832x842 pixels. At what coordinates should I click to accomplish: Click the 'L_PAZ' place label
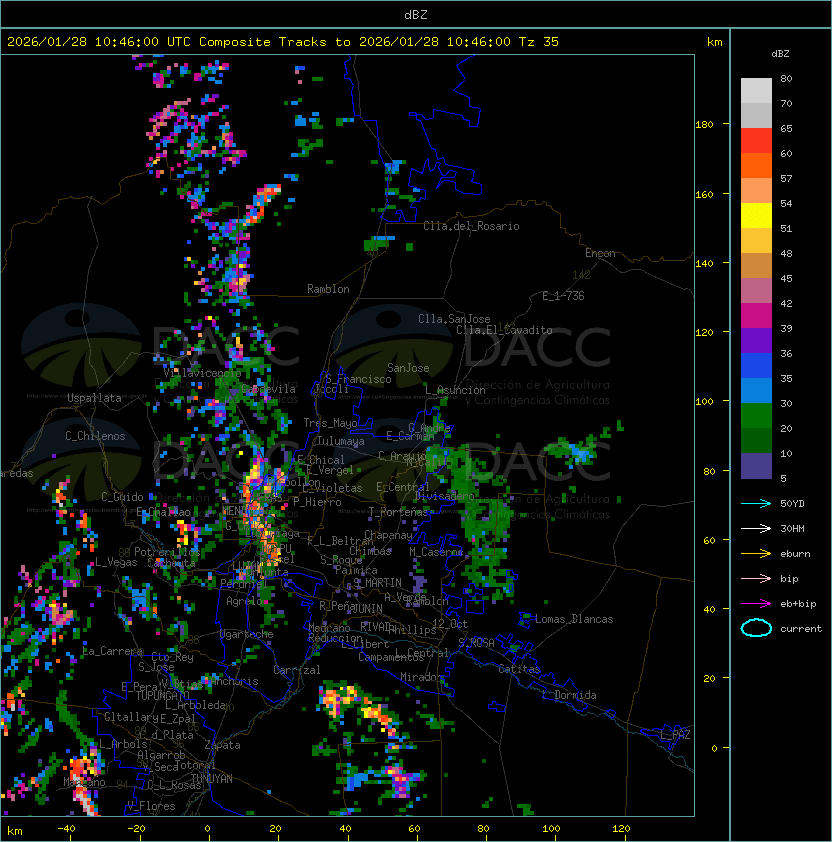(x=675, y=735)
